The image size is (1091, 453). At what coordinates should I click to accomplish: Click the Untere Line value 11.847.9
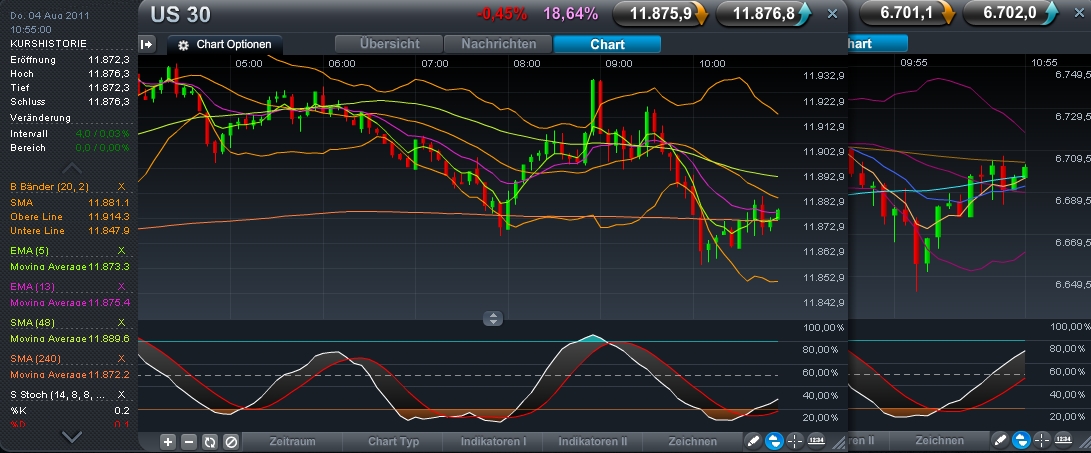[x=109, y=230]
